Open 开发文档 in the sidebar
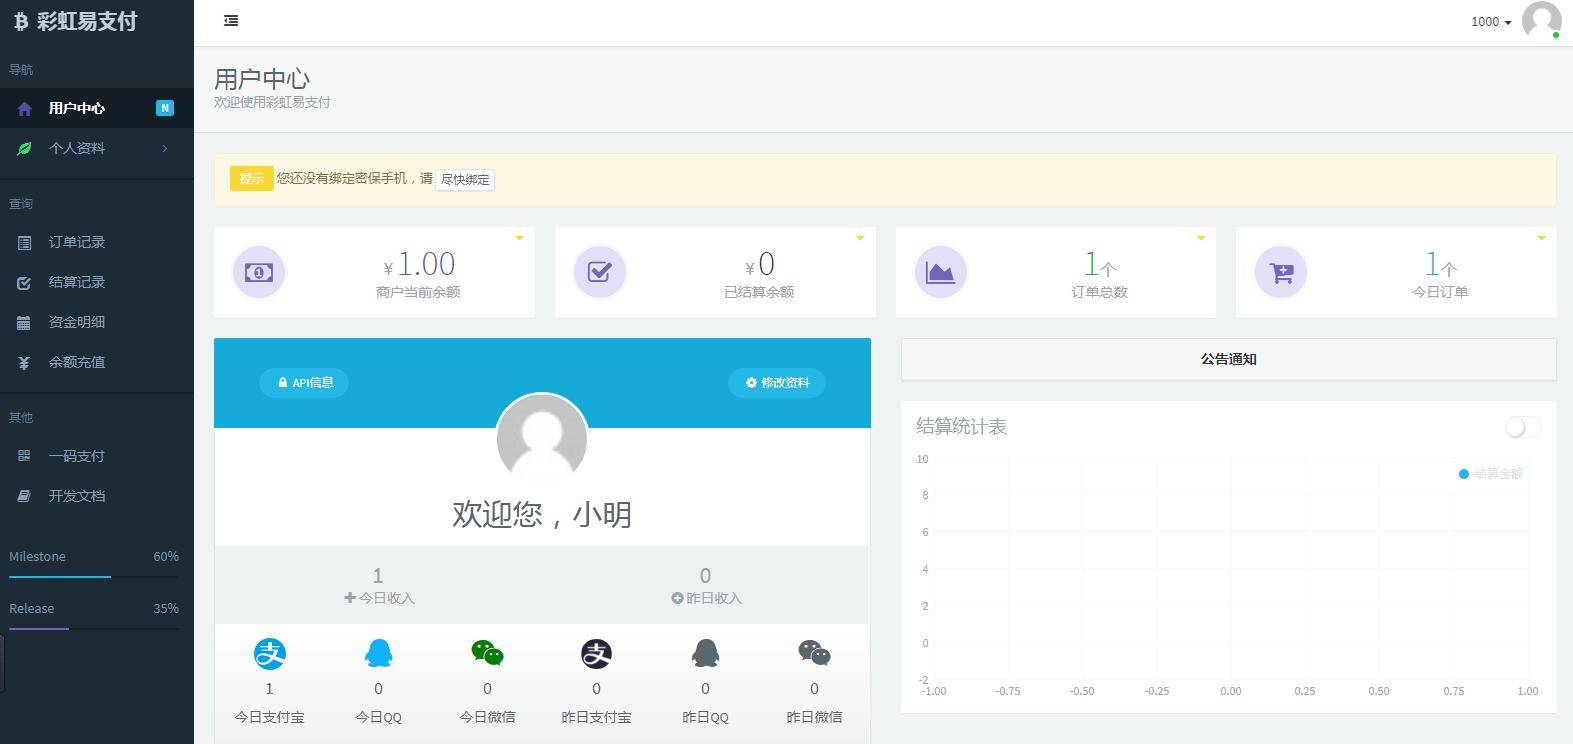 point(97,496)
